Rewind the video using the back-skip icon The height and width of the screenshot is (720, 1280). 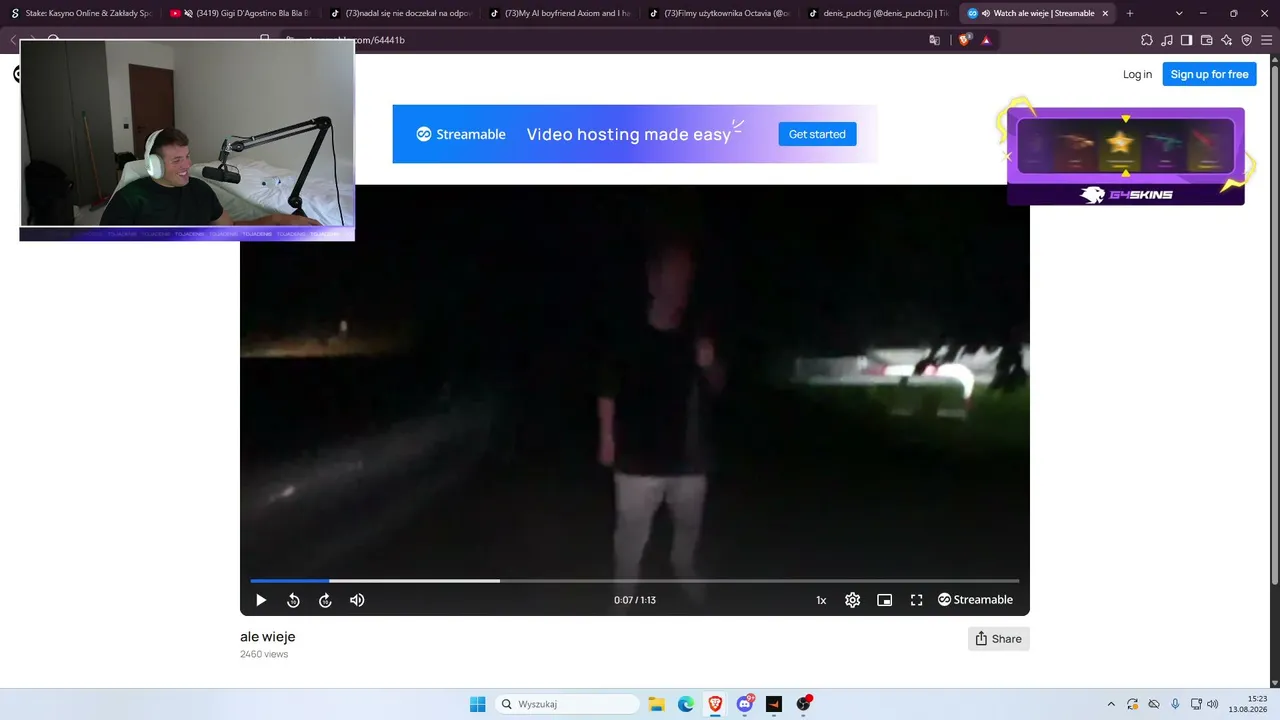pos(293,600)
